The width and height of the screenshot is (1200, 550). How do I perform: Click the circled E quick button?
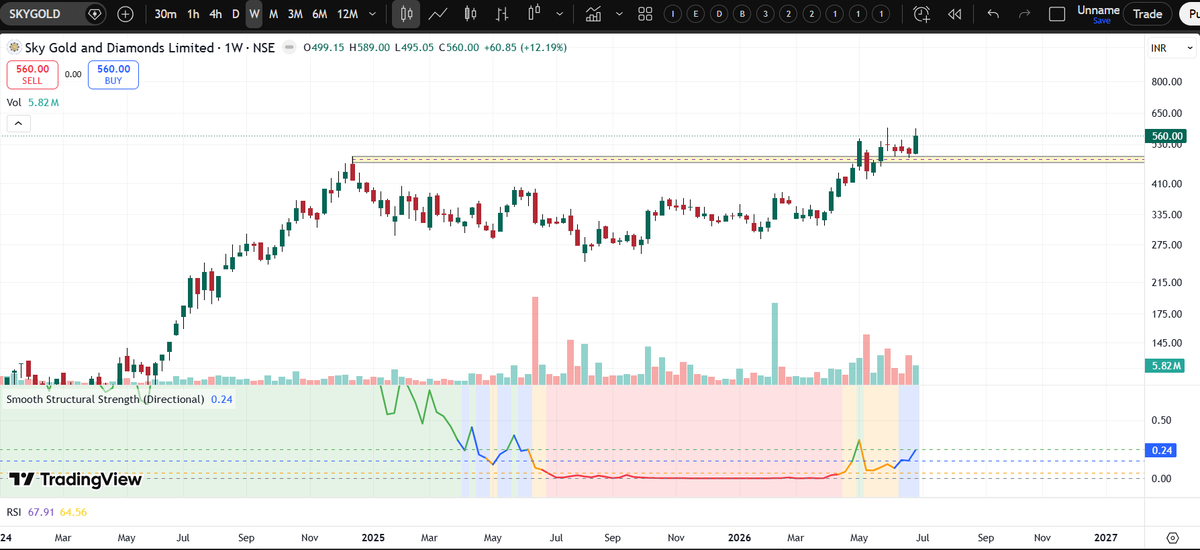(x=696, y=14)
